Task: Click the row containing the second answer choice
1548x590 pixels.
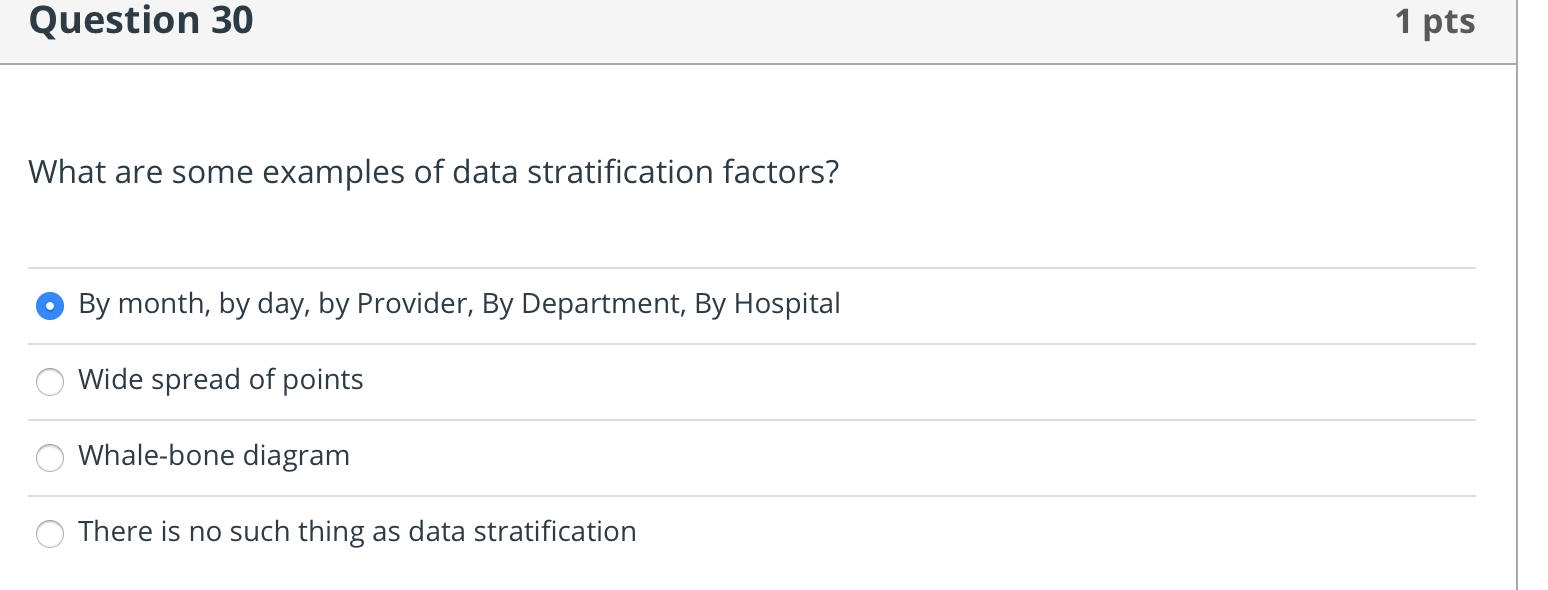Action: pyautogui.click(x=700, y=381)
